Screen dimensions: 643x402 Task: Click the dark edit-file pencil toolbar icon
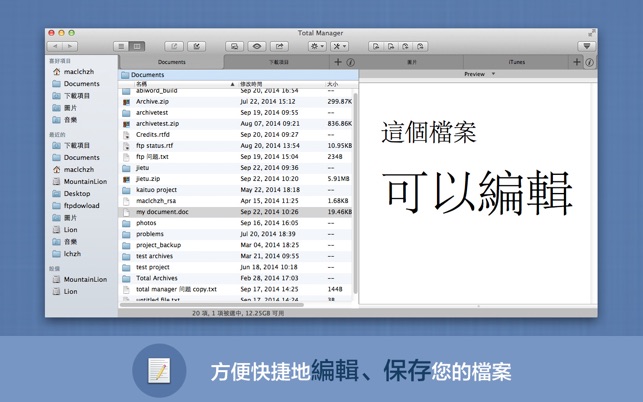pos(196,46)
